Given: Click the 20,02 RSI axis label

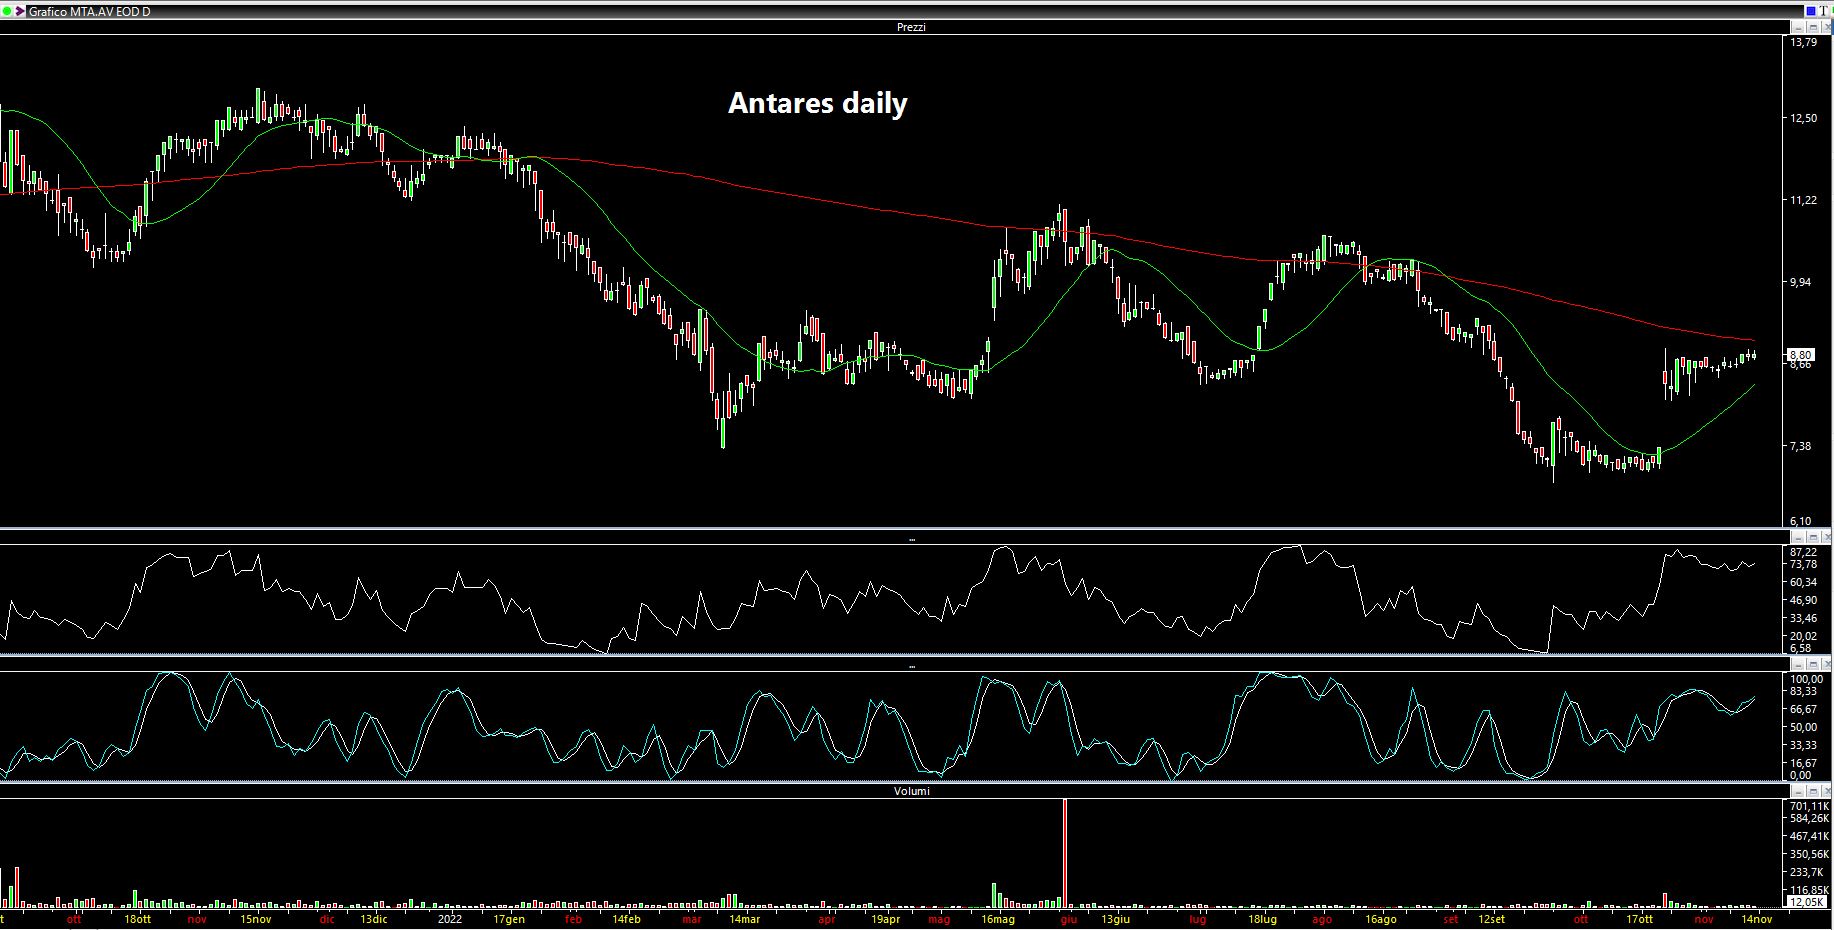Looking at the screenshot, I should [1804, 636].
